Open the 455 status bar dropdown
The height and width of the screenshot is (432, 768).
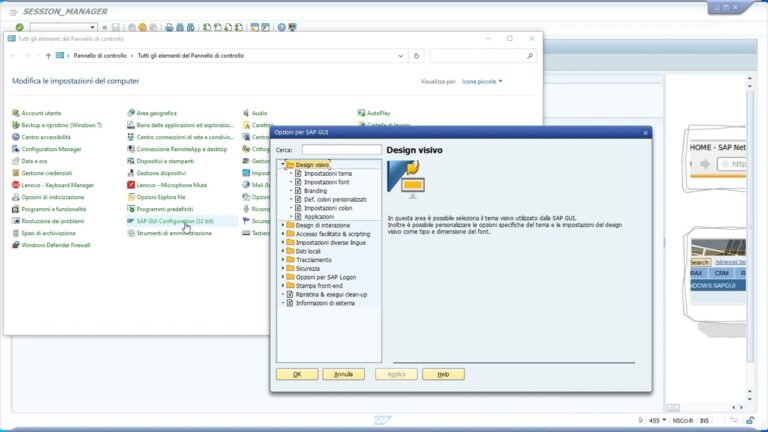(664, 420)
